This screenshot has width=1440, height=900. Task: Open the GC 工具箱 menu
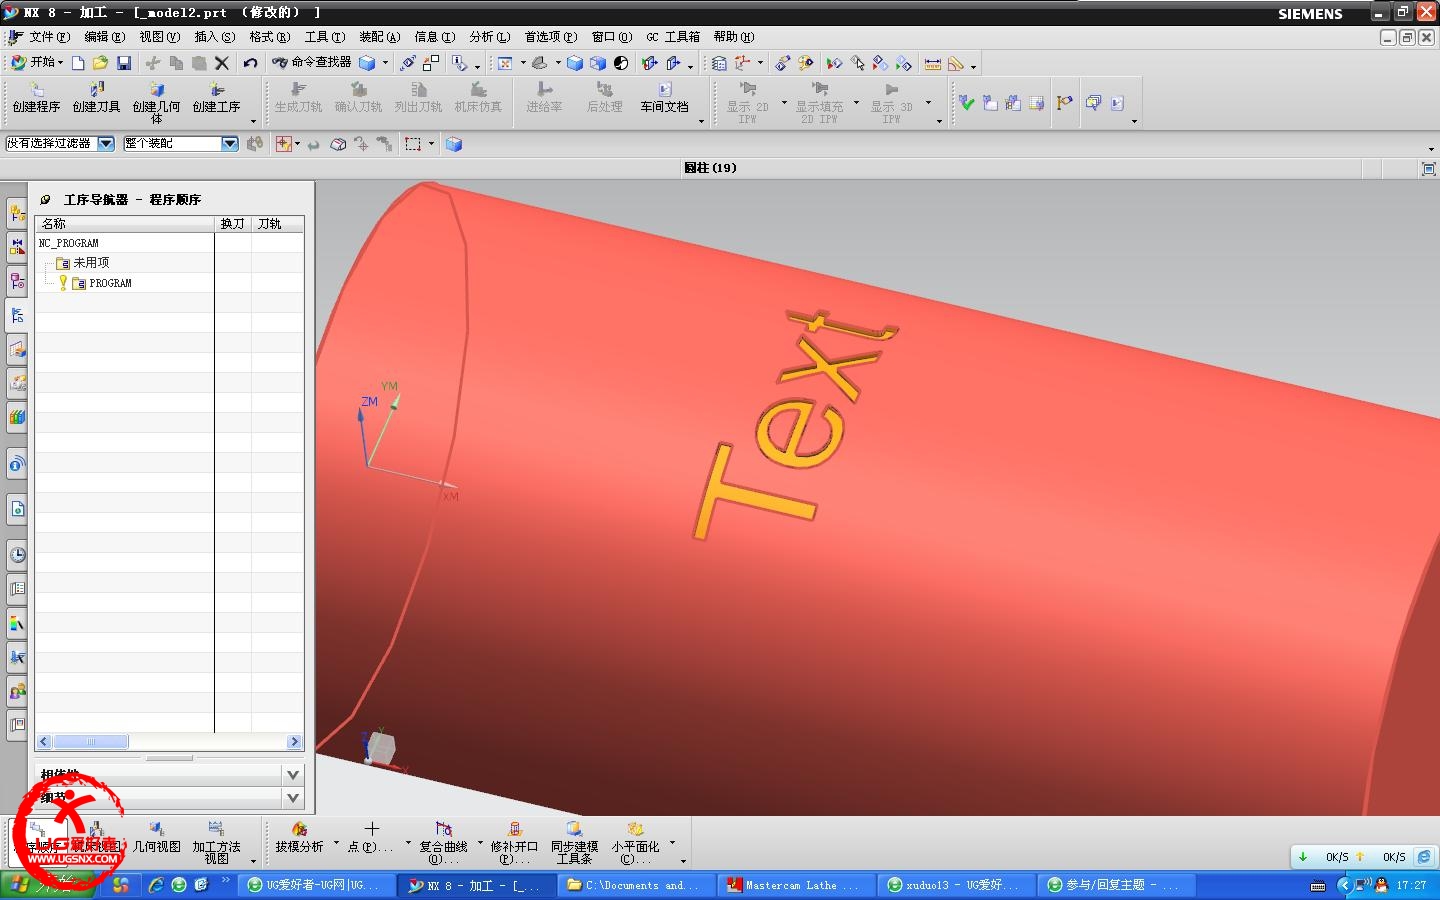673,37
